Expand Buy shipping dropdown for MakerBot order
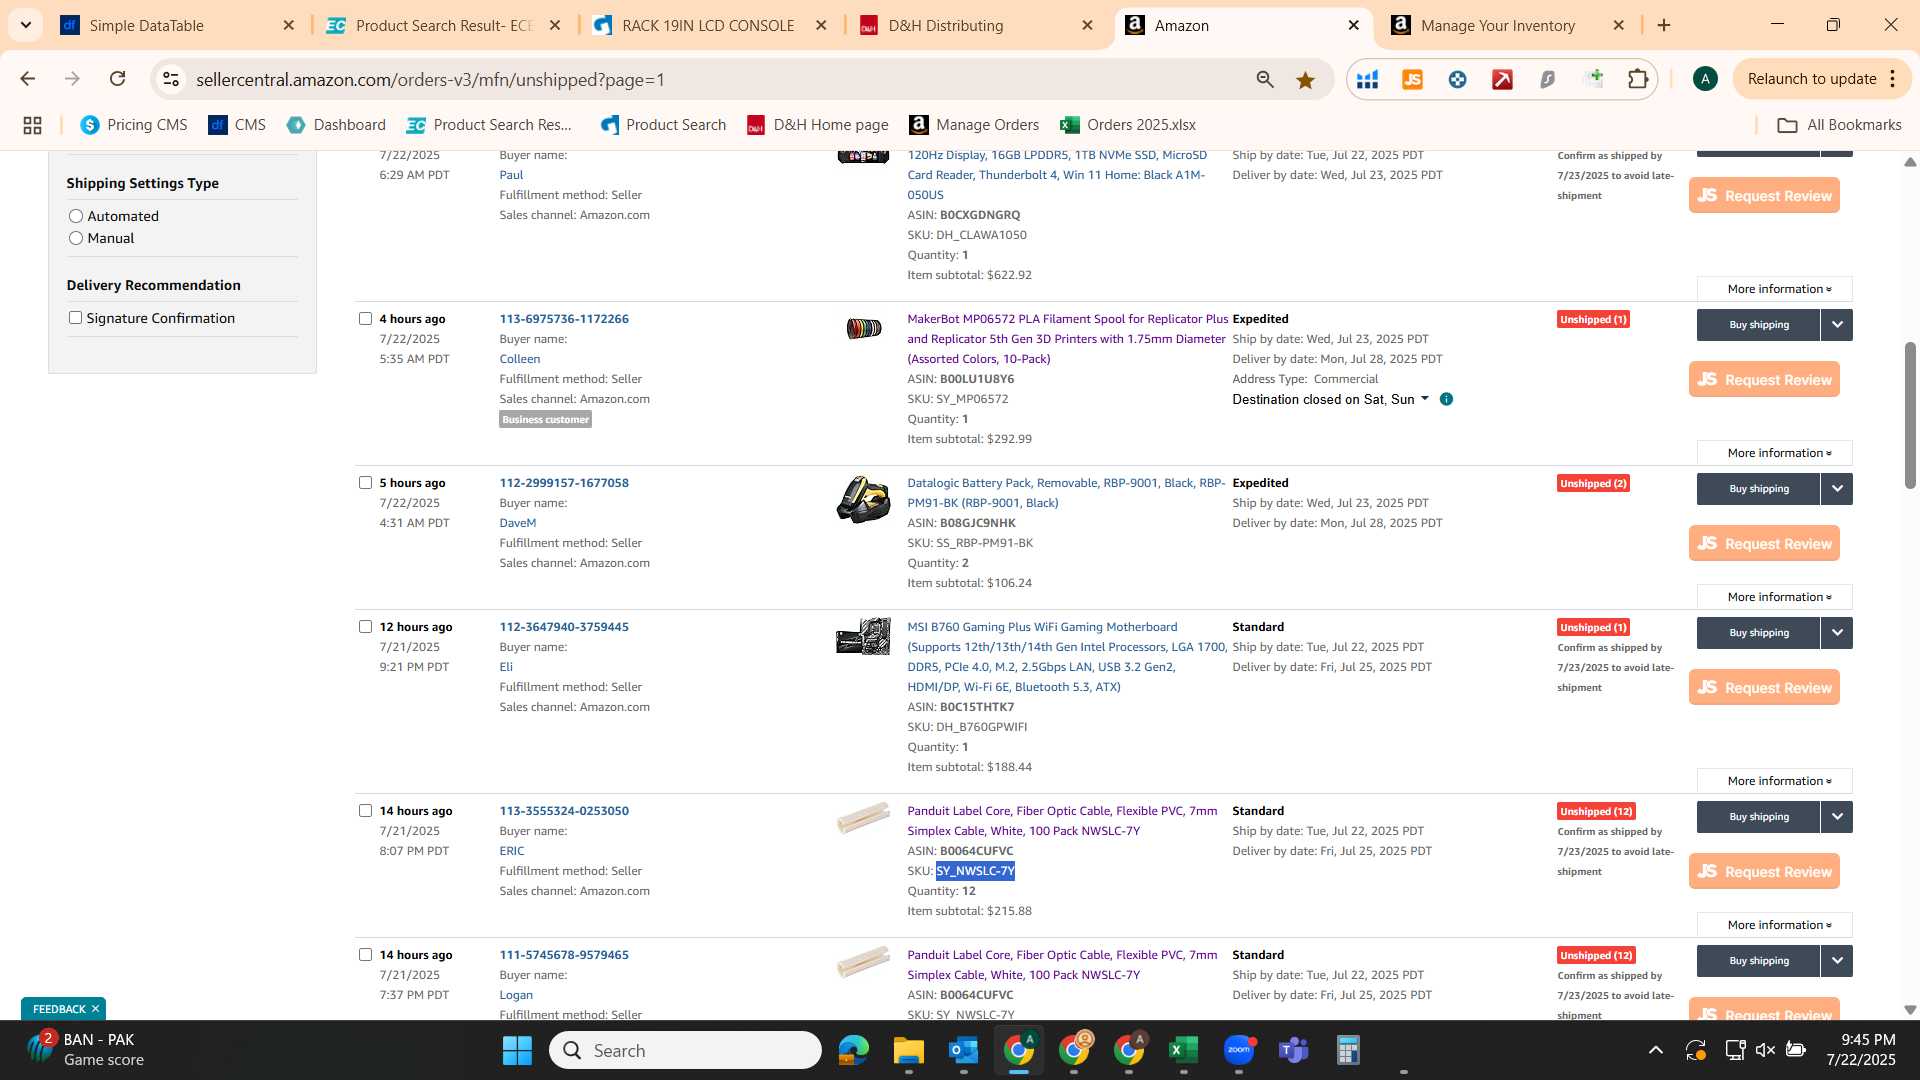 pos(1837,325)
